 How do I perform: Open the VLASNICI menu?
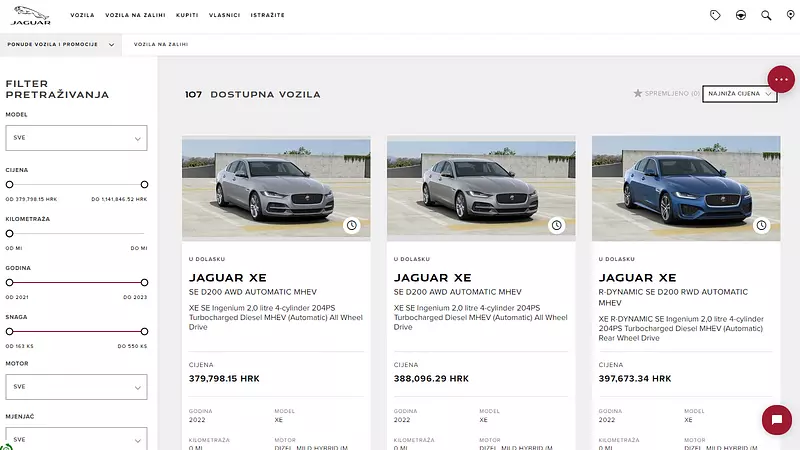(224, 15)
